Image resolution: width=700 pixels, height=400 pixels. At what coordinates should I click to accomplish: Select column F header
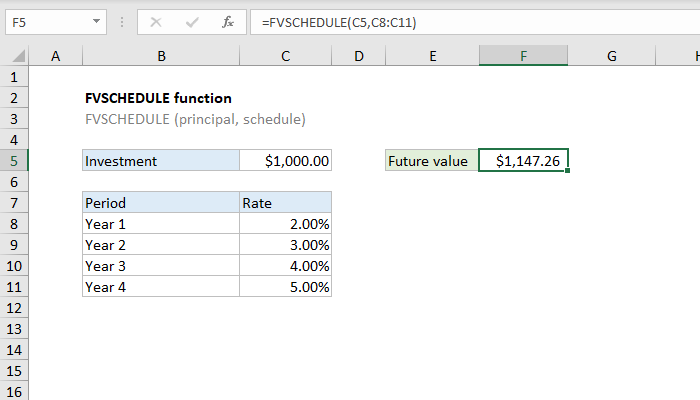tap(524, 58)
